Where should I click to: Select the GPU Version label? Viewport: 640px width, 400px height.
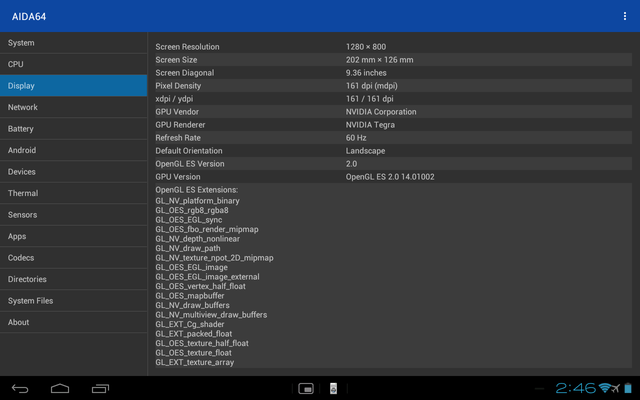click(x=178, y=177)
